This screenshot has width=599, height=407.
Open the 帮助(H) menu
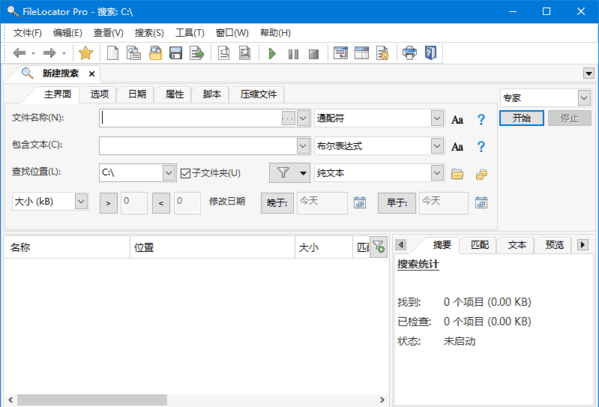pos(275,33)
